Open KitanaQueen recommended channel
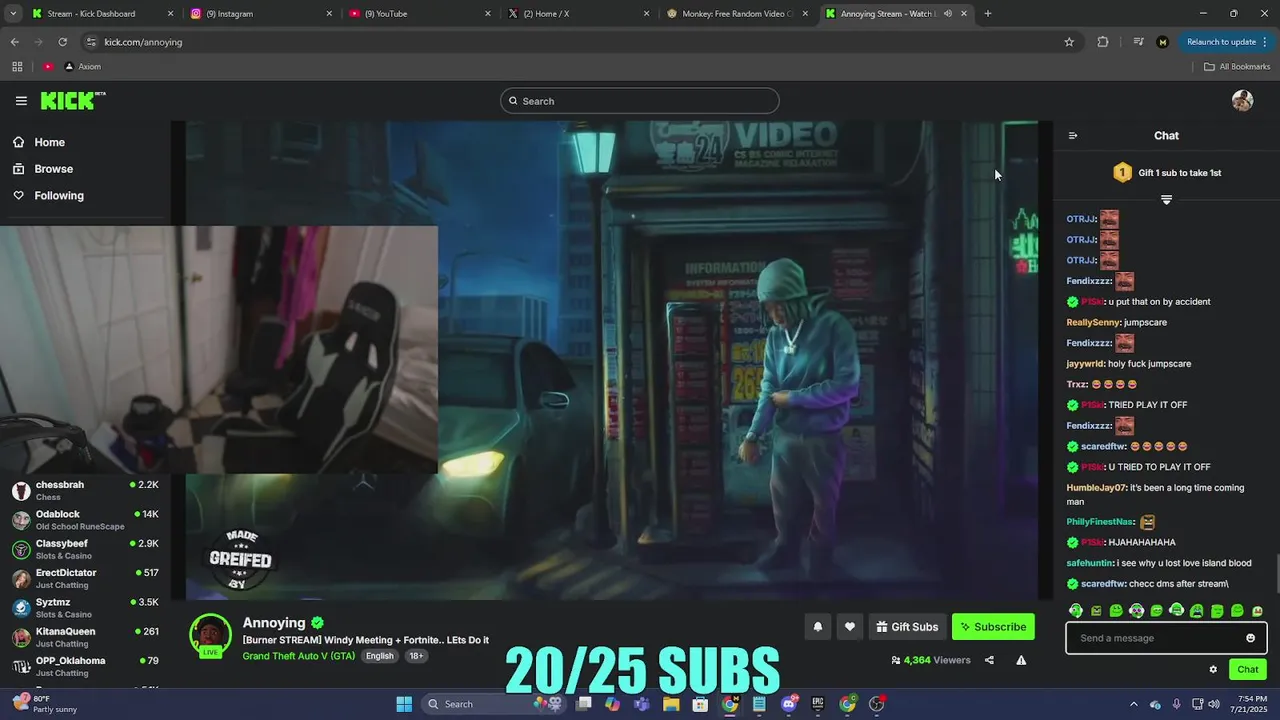This screenshot has height=720, width=1280. pyautogui.click(x=85, y=637)
